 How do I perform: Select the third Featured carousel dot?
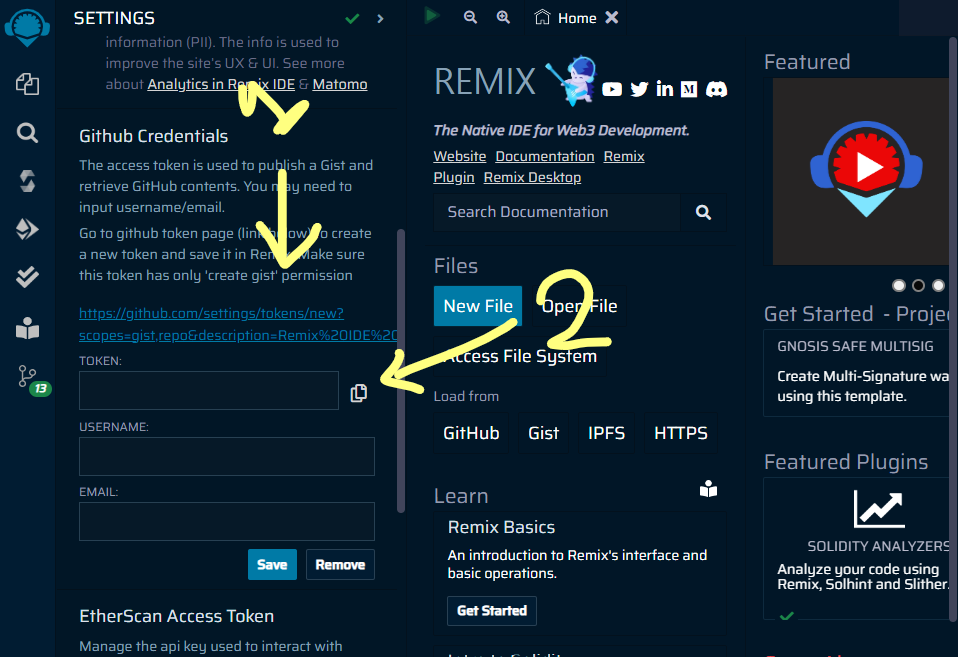[938, 285]
